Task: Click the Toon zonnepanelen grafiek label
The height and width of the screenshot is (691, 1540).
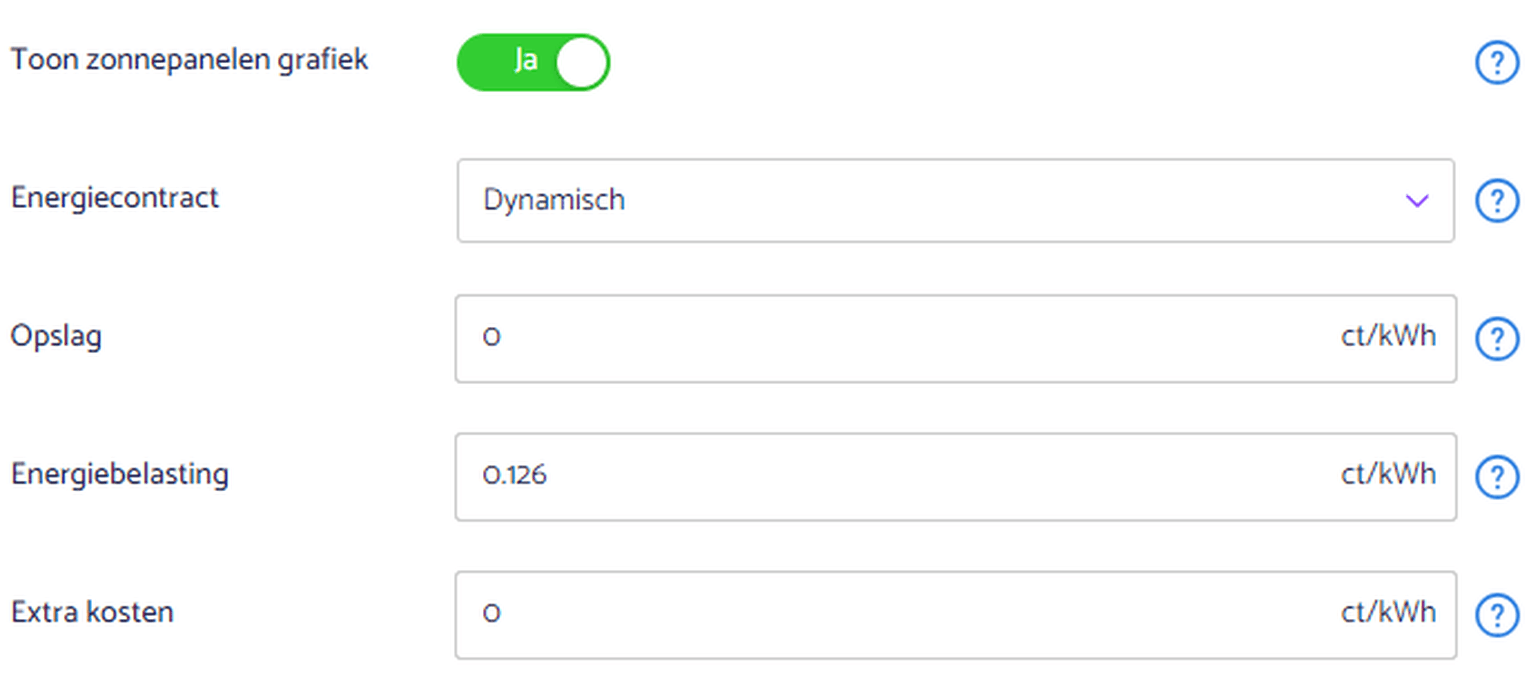Action: [189, 60]
